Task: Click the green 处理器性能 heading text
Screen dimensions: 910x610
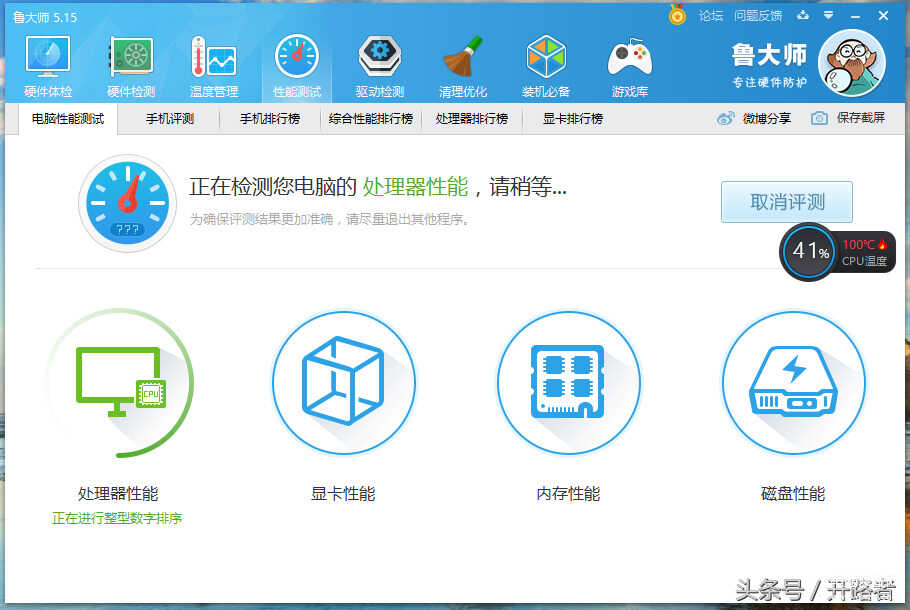Action: coord(416,187)
